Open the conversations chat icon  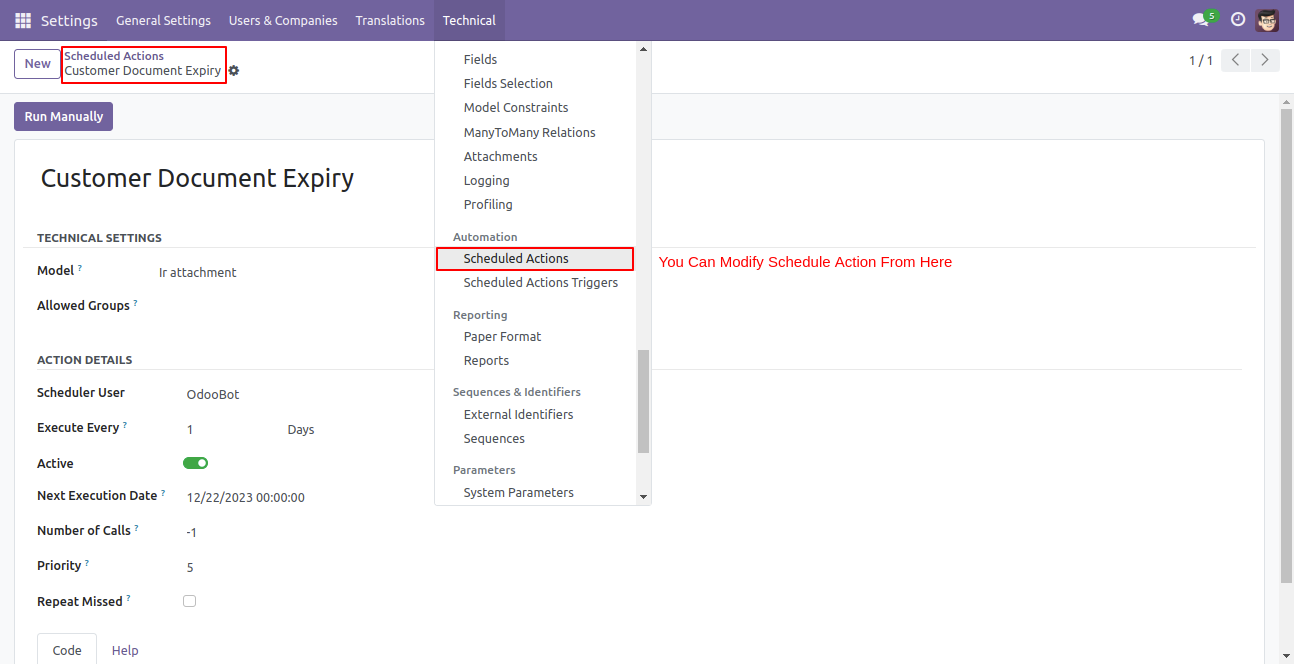pyautogui.click(x=1200, y=20)
